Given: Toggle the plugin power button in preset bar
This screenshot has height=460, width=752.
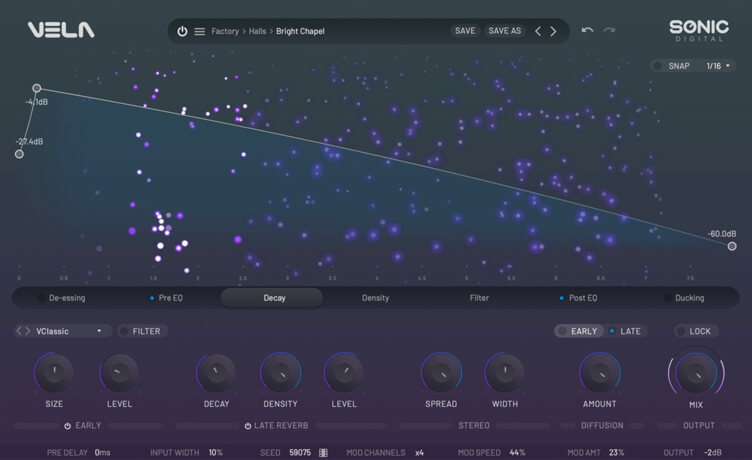Looking at the screenshot, I should click(182, 31).
